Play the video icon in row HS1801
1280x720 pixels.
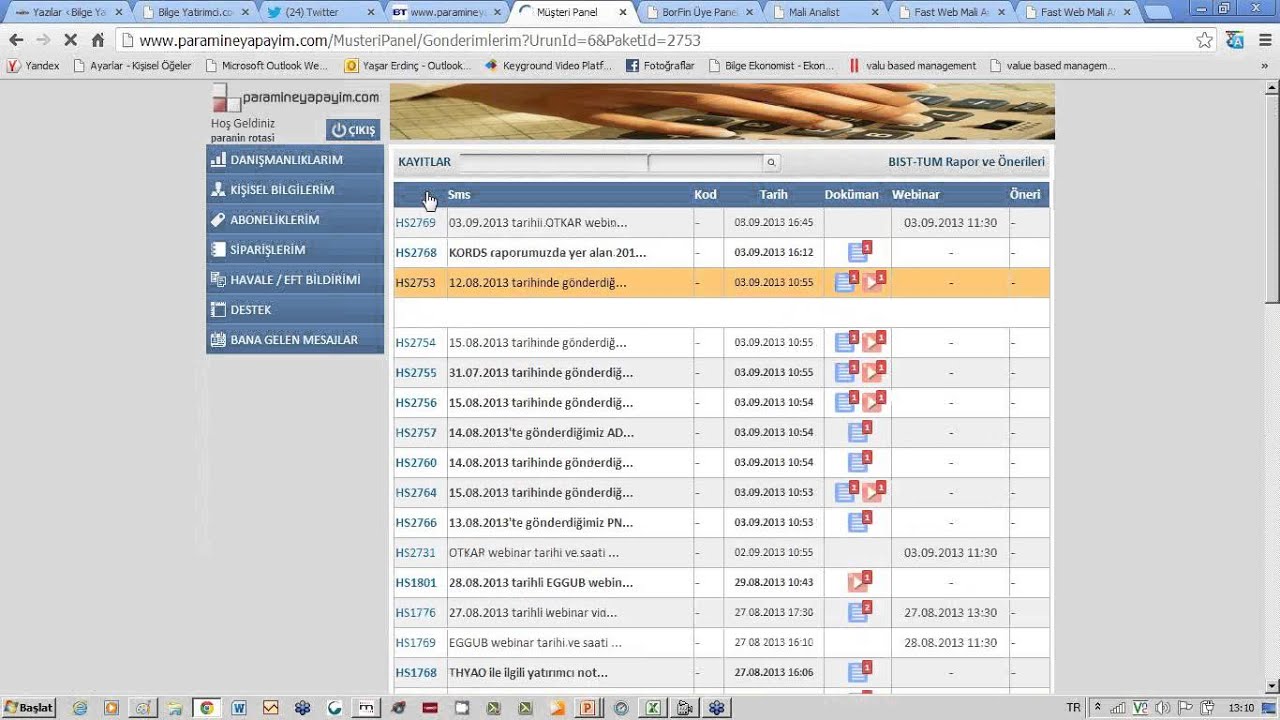[859, 582]
